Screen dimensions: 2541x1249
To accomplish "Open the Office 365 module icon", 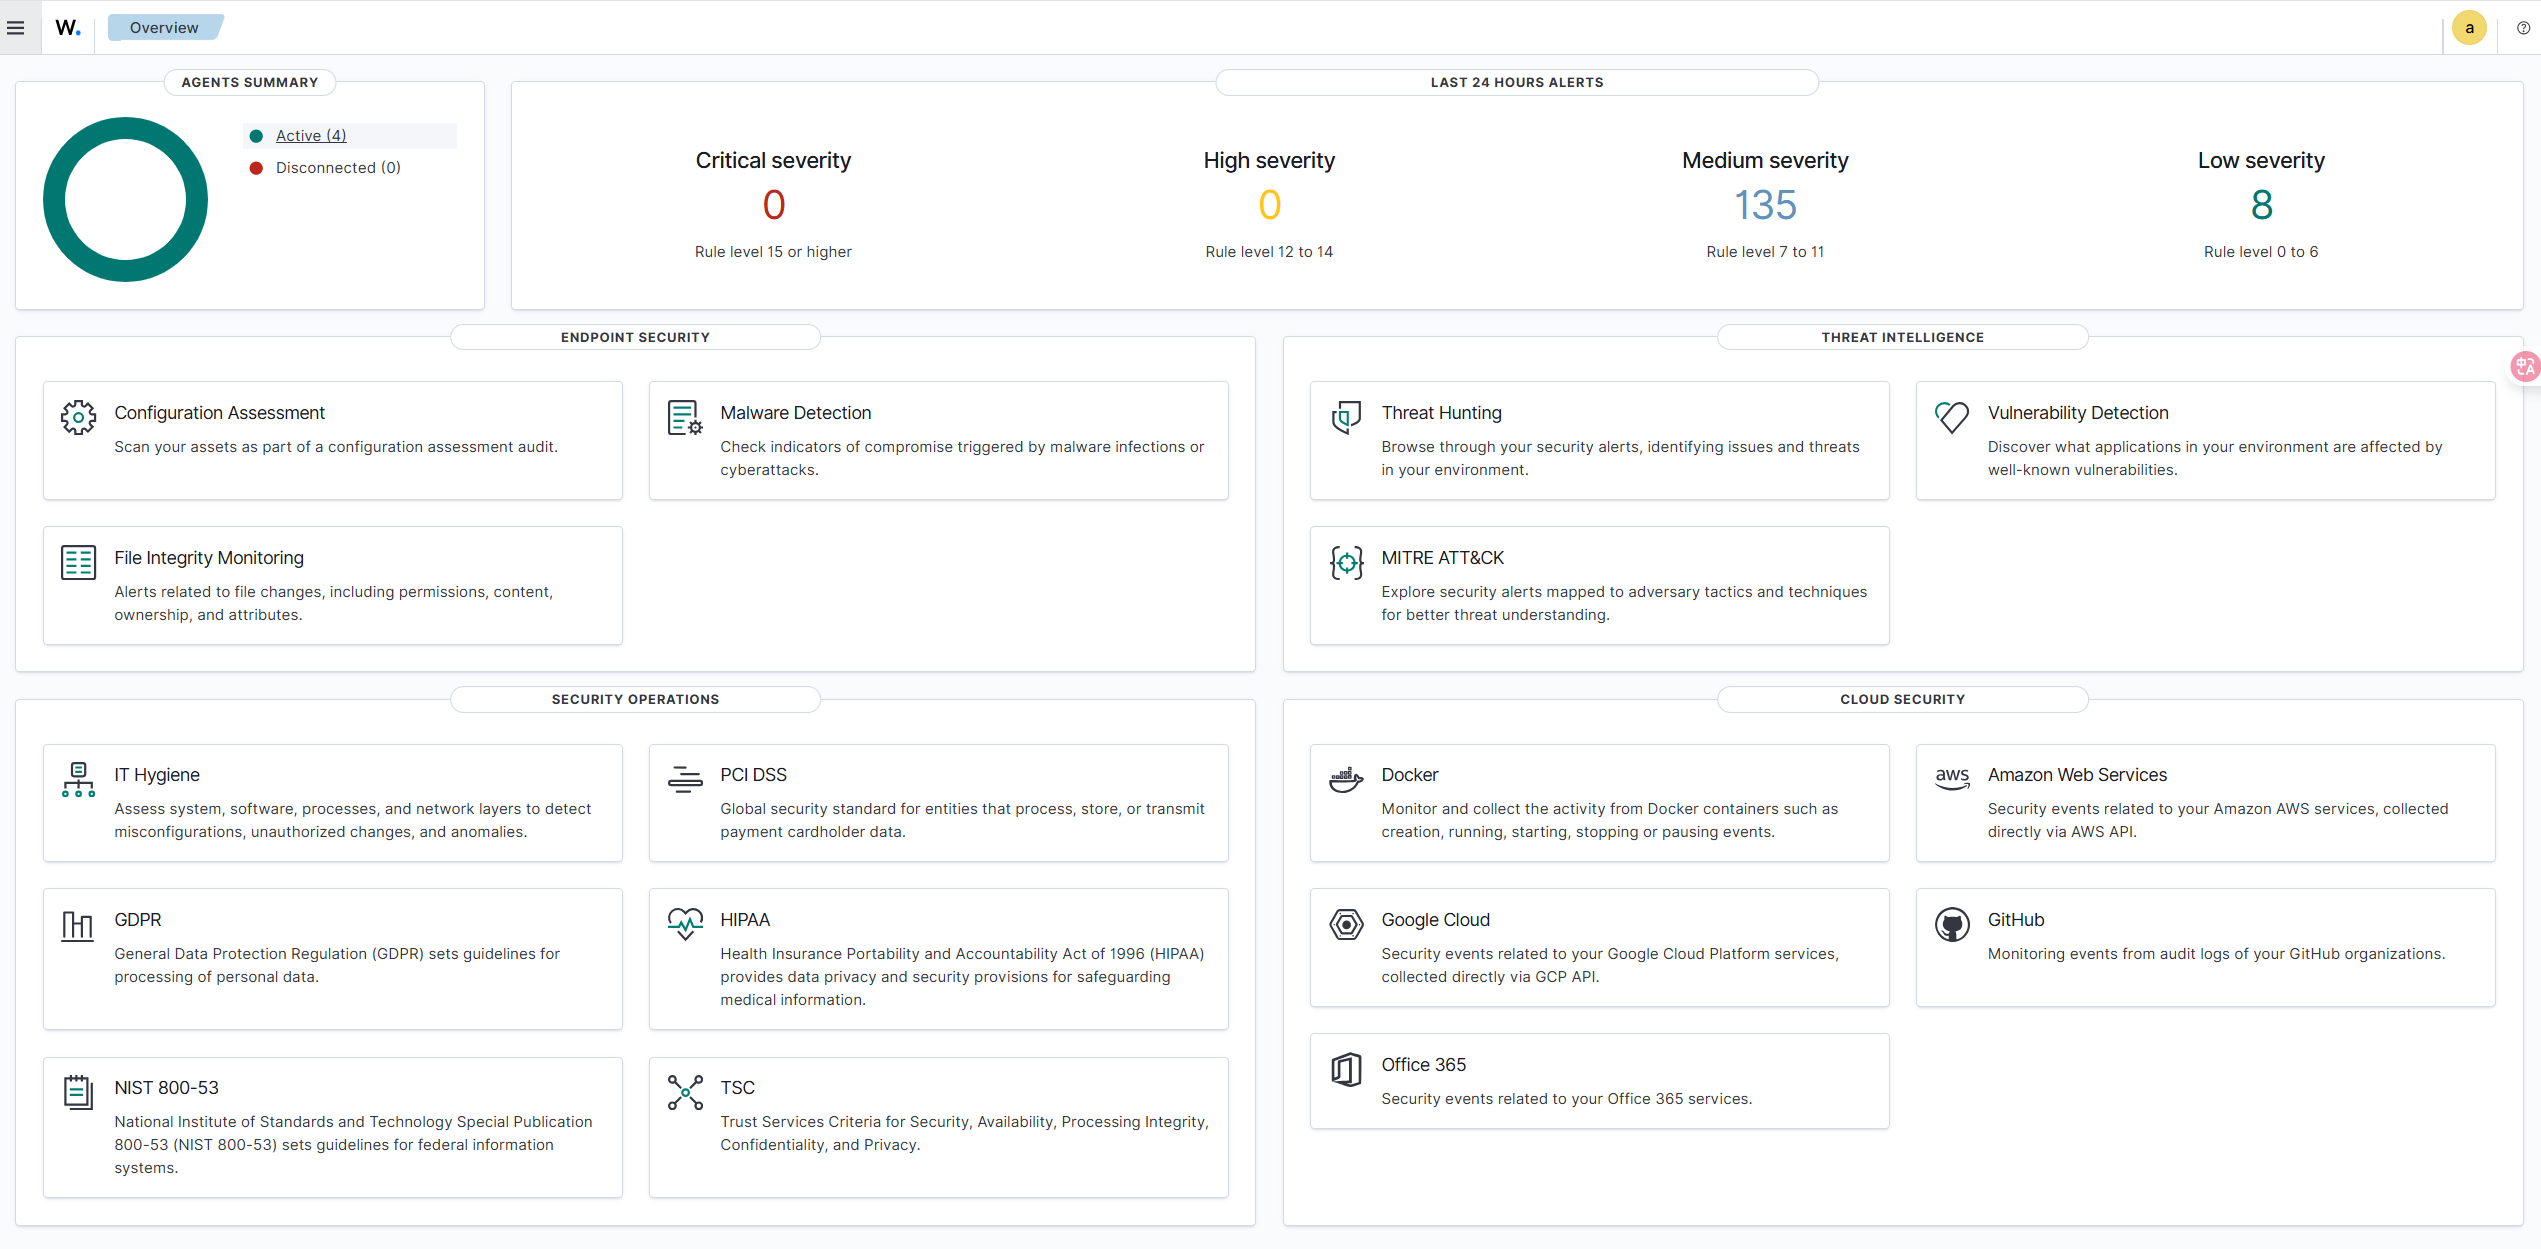I will (1347, 1069).
